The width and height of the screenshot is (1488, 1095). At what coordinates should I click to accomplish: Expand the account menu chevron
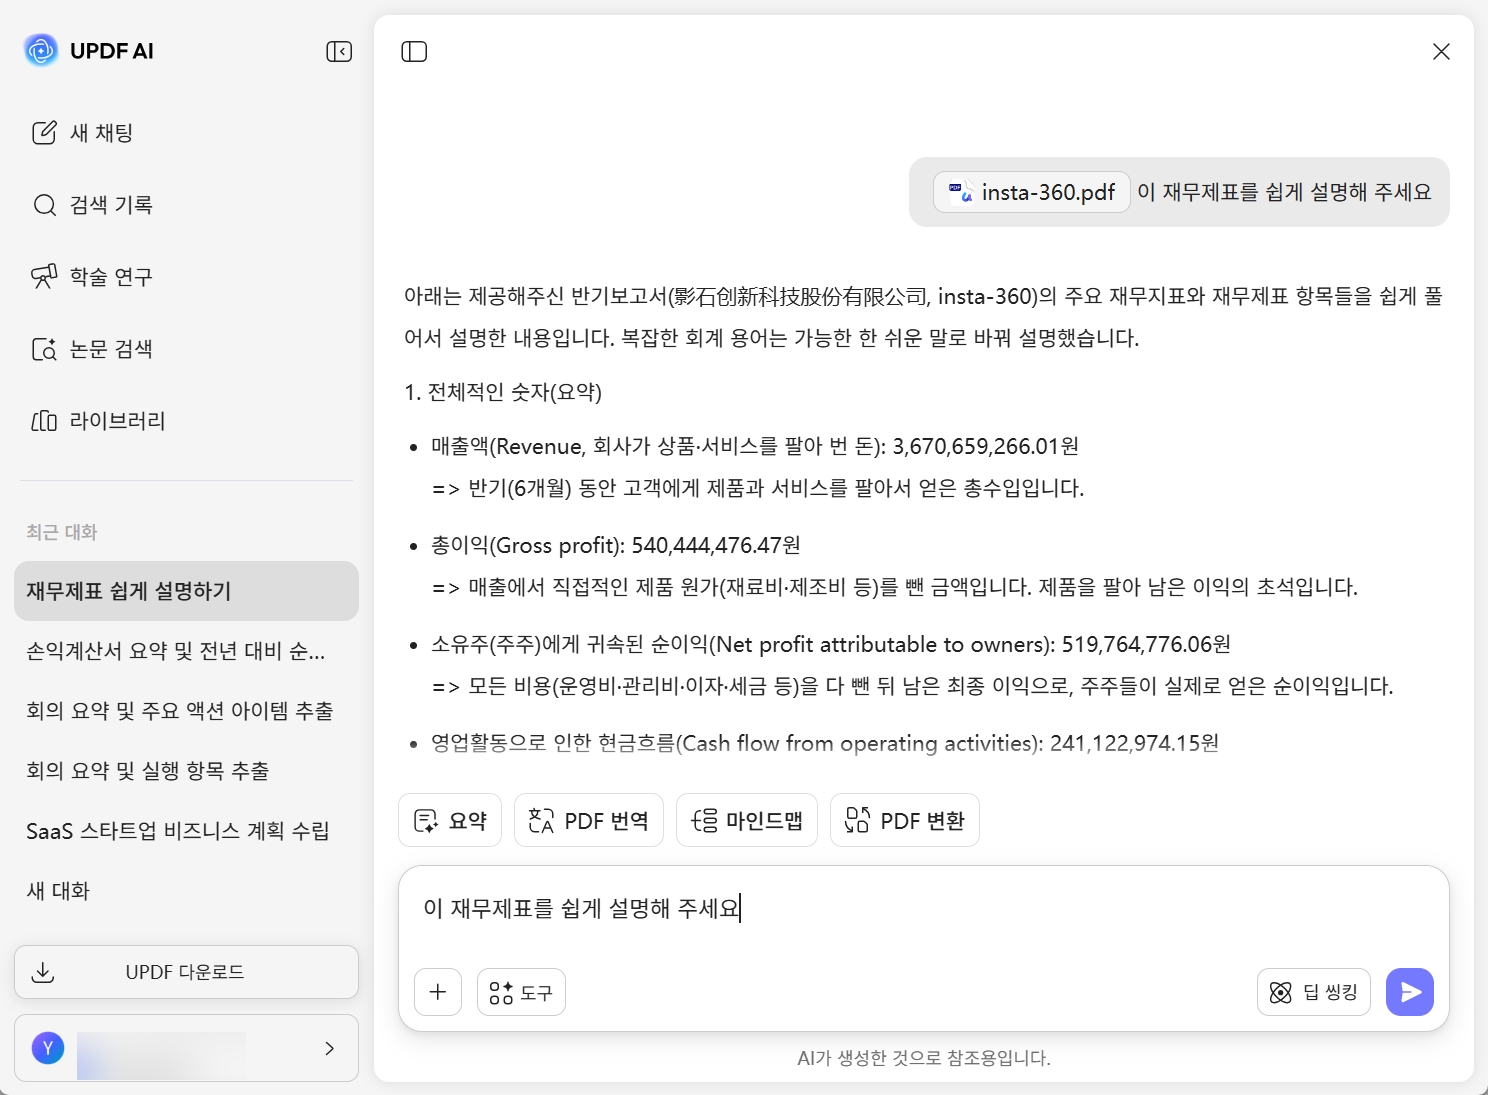(x=329, y=1048)
